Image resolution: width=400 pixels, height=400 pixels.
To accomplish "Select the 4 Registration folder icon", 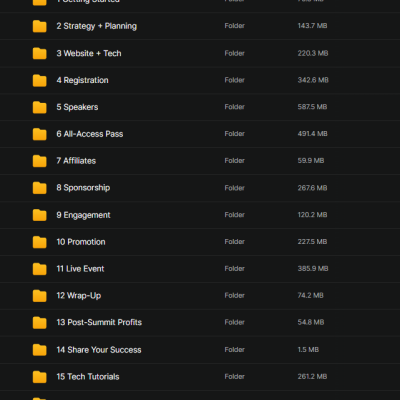I will coord(39,80).
